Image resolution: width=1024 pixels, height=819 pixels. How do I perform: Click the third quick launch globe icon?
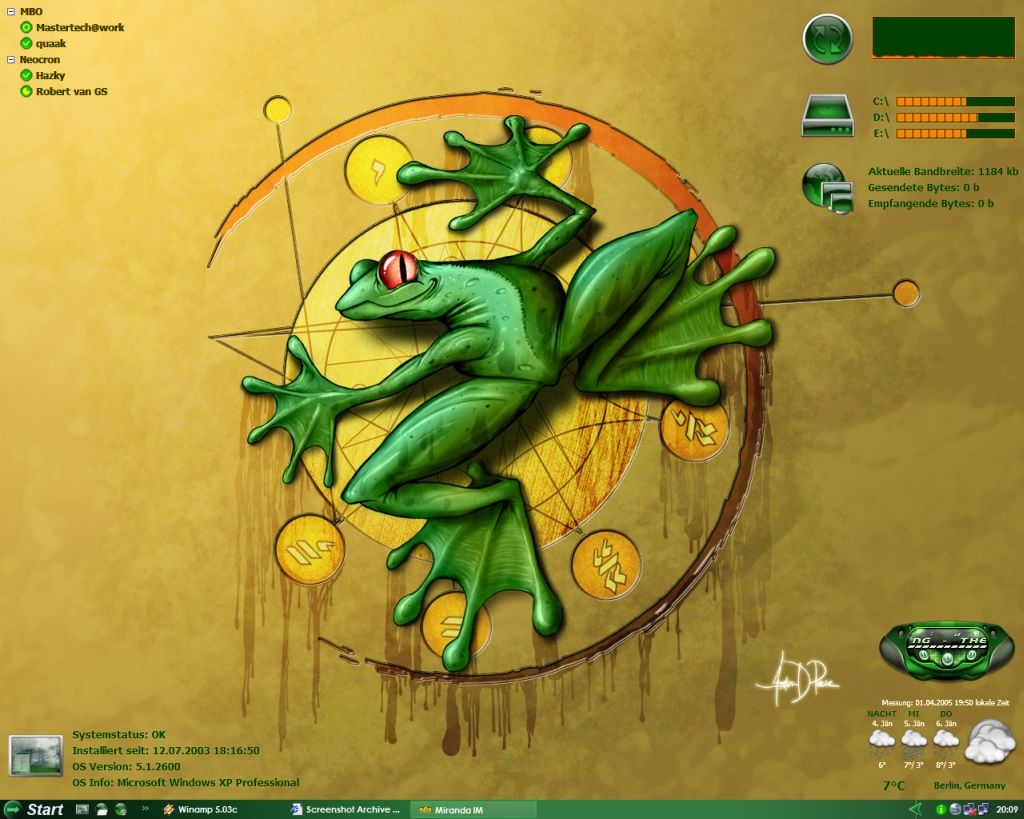(121, 810)
